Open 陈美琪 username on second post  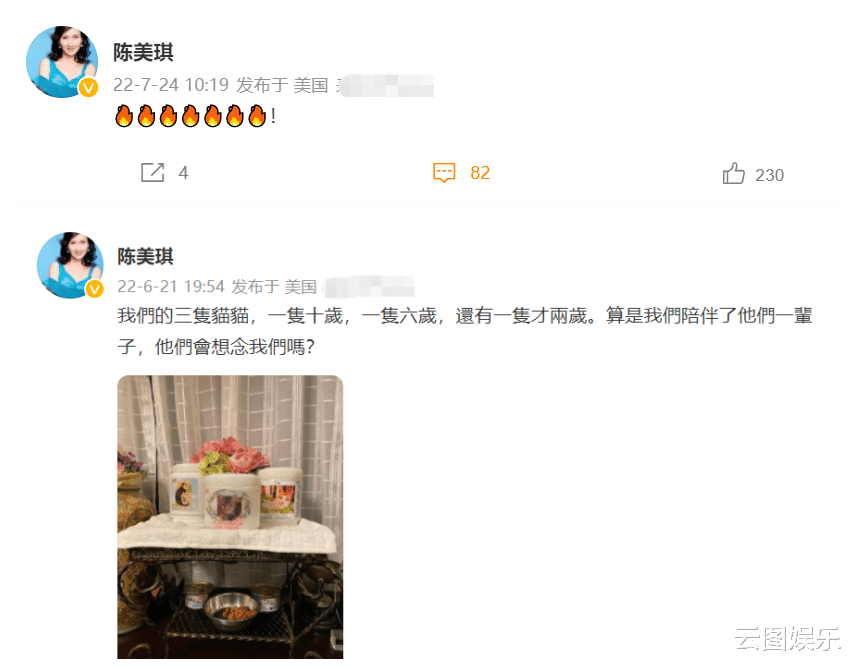(146, 256)
